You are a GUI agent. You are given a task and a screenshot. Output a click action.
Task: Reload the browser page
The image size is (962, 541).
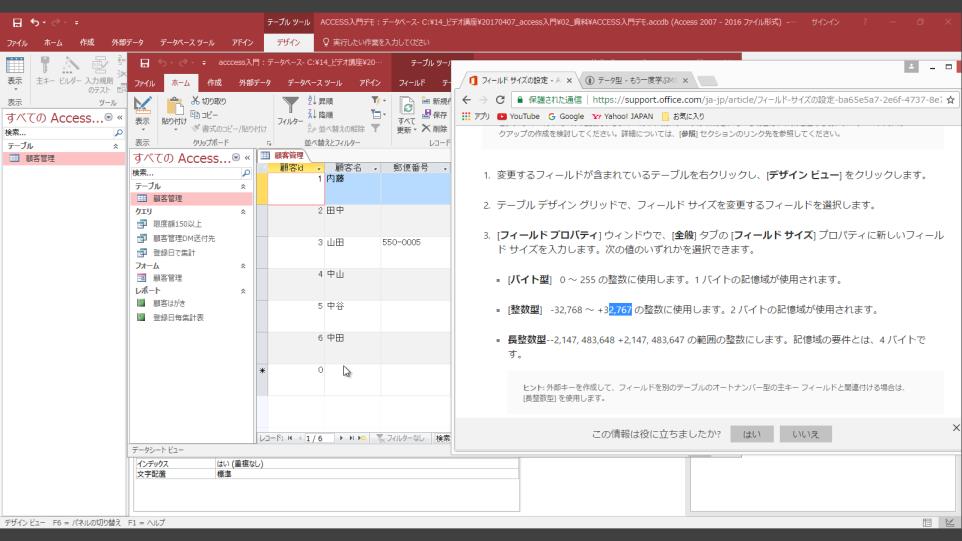pyautogui.click(x=500, y=100)
